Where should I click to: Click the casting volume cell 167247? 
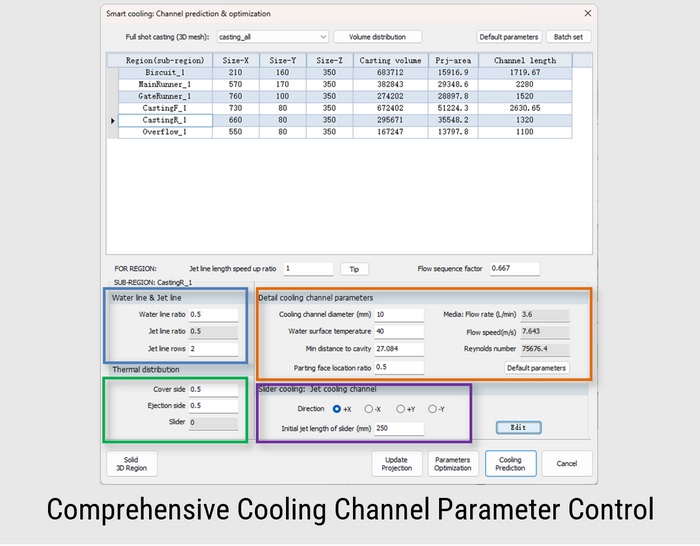click(x=391, y=132)
